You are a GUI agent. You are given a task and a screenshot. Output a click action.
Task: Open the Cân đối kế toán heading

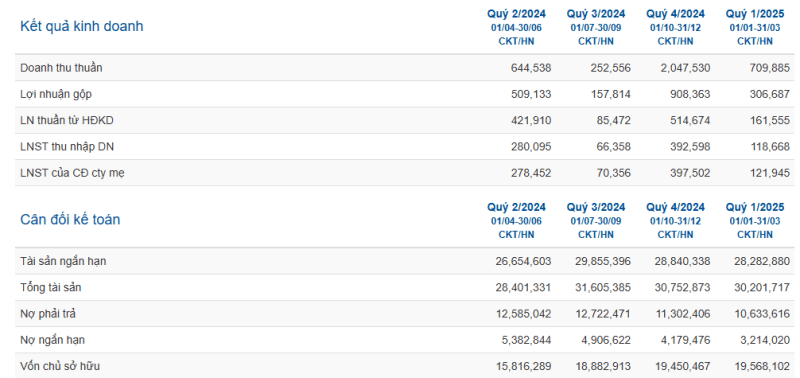click(70, 220)
